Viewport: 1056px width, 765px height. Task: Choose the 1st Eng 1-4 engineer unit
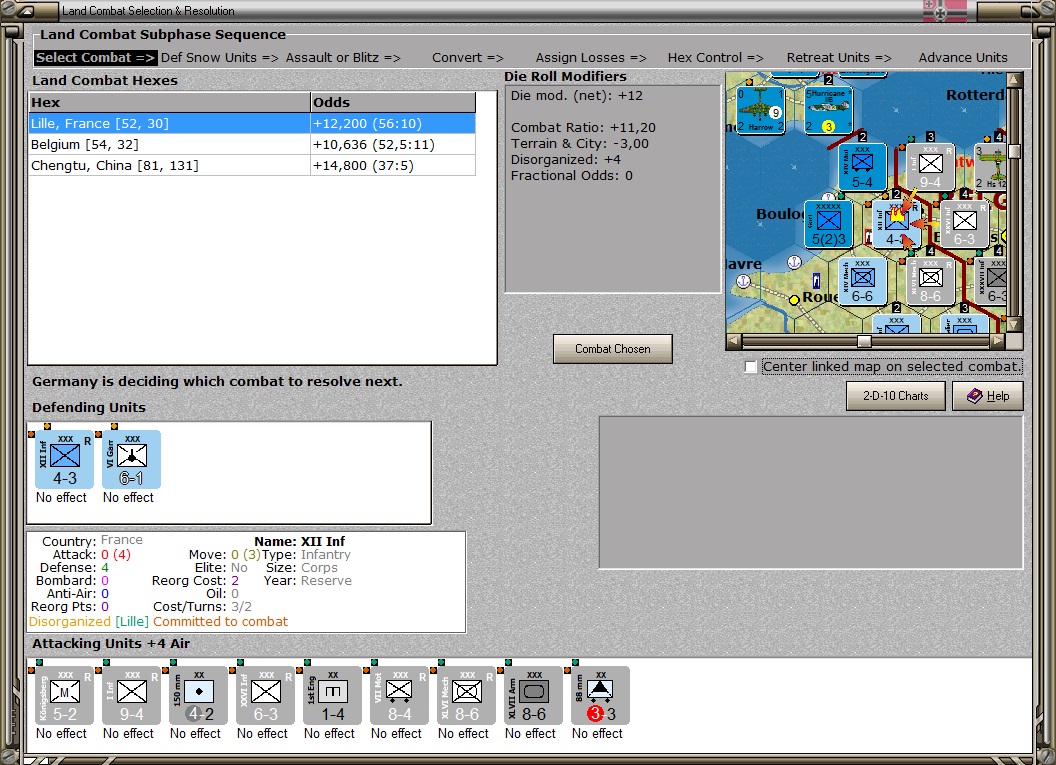point(333,696)
